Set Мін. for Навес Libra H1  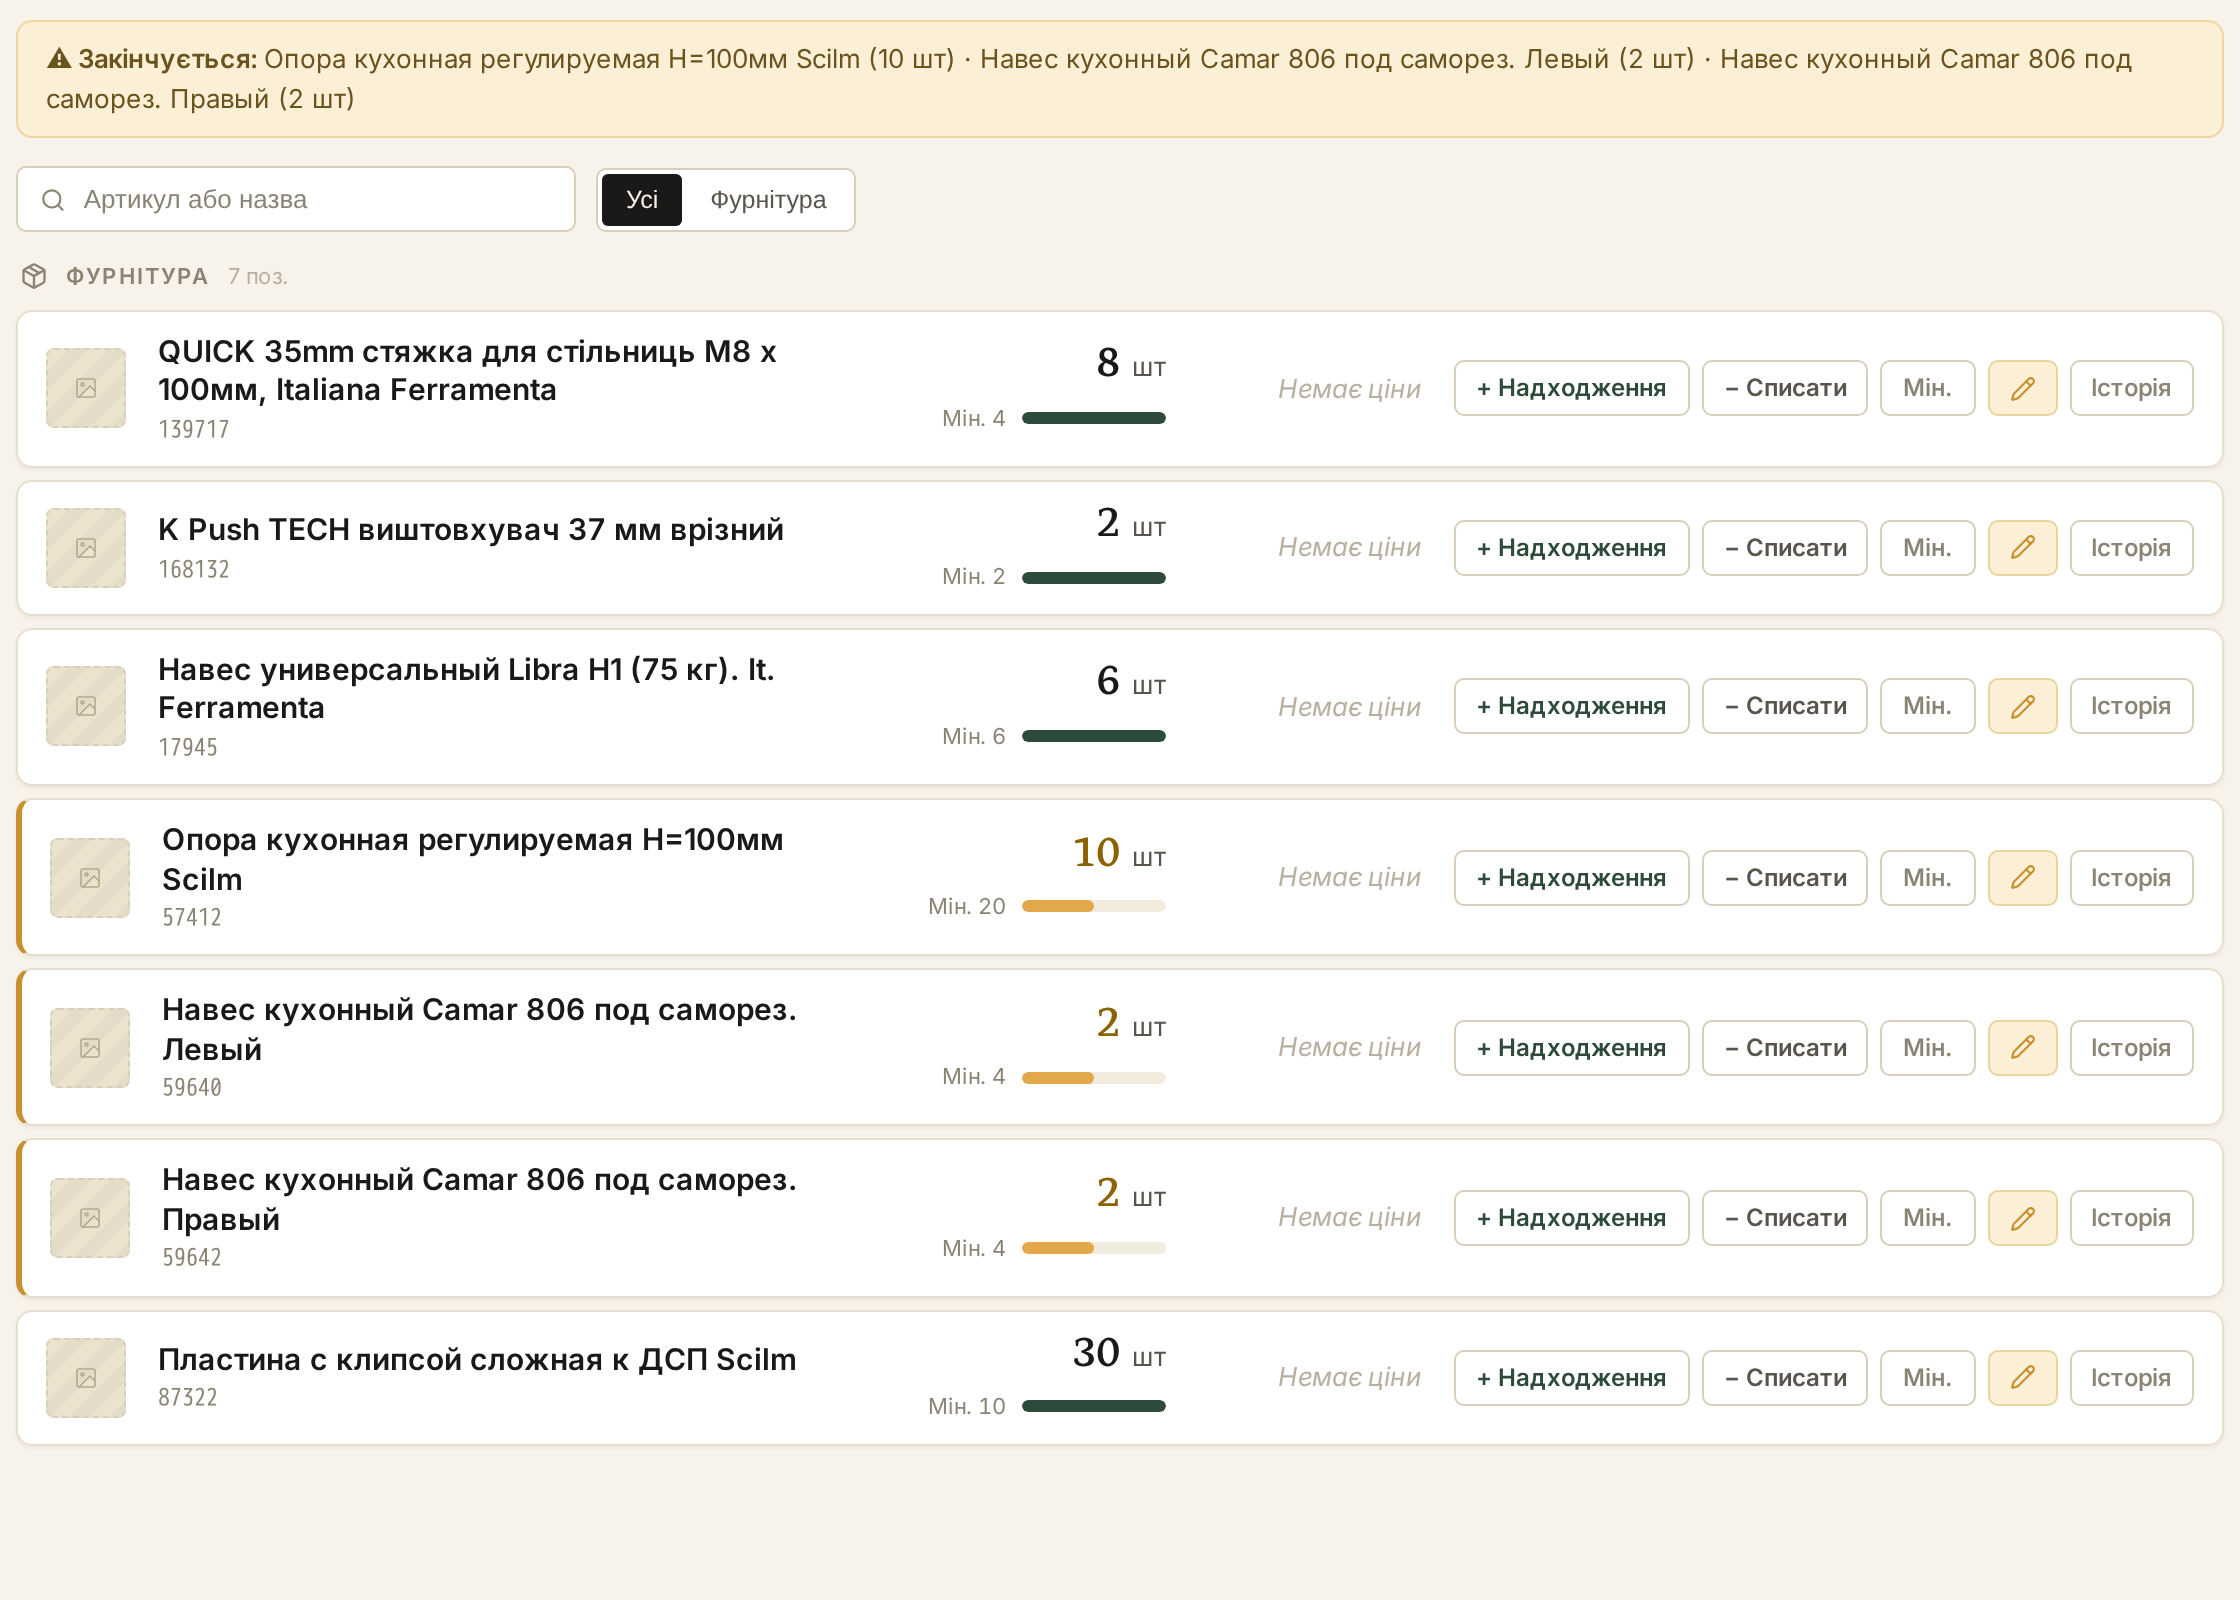click(x=1927, y=706)
